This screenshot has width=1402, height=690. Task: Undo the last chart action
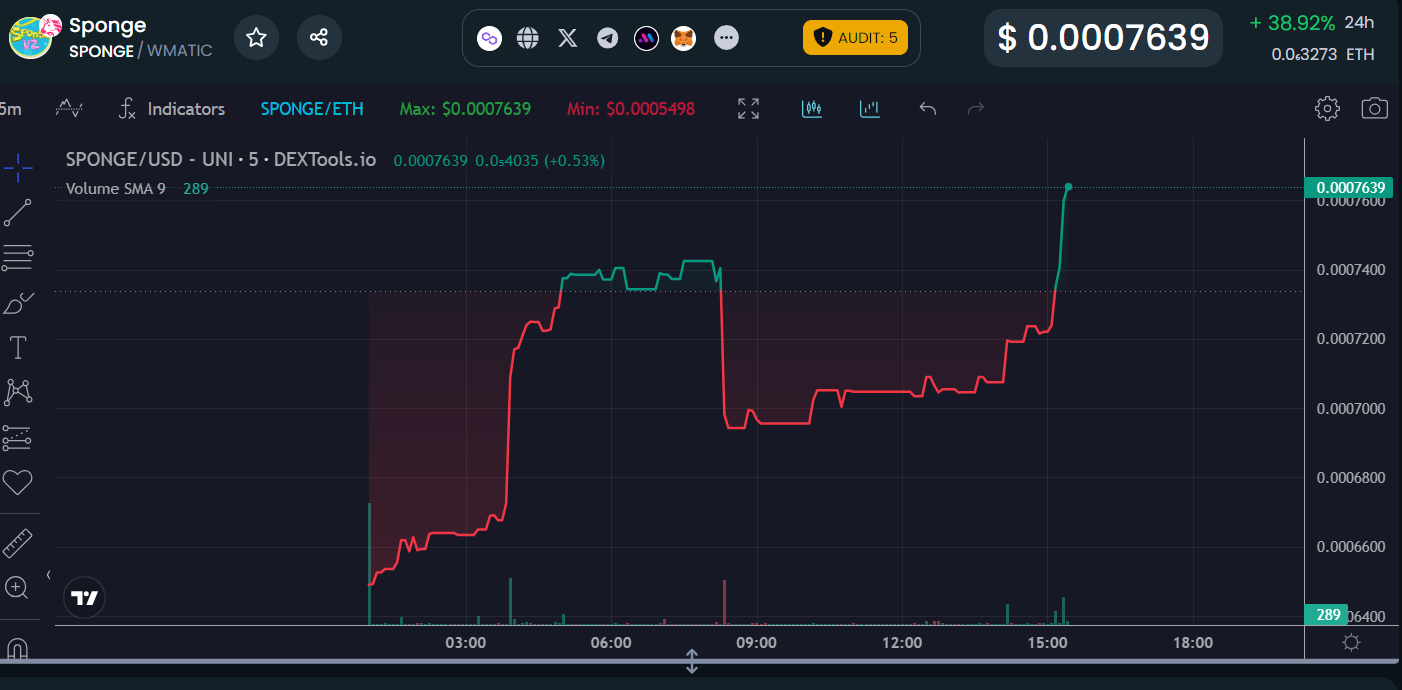tap(928, 108)
